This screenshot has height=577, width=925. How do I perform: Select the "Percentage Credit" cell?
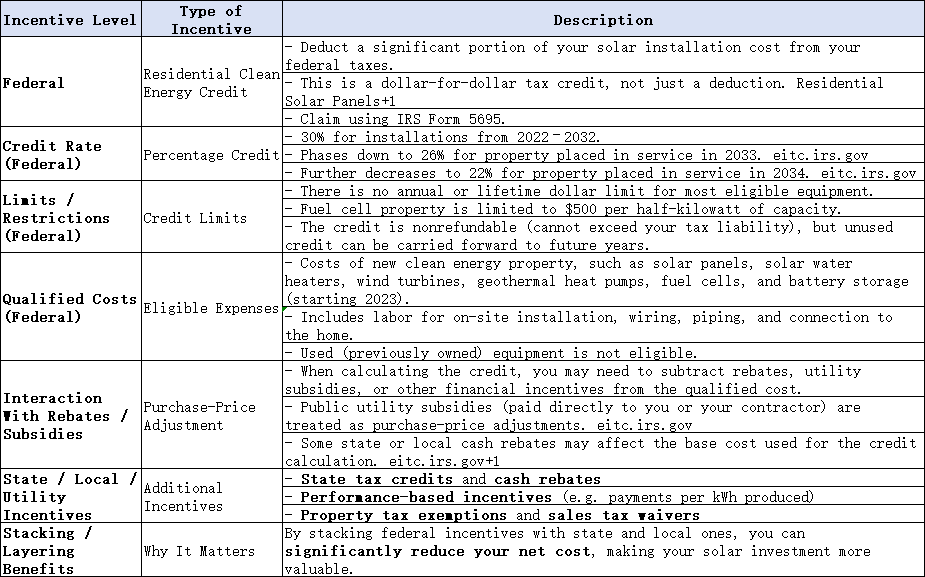click(210, 155)
